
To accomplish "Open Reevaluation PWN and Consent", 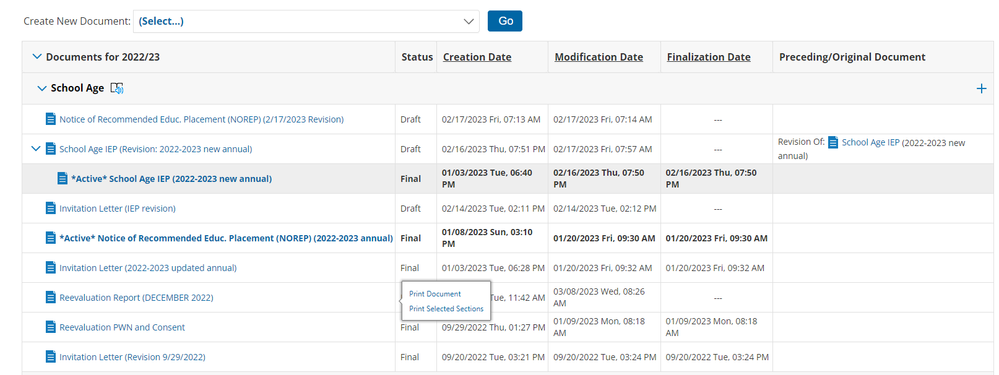I will click(122, 327).
